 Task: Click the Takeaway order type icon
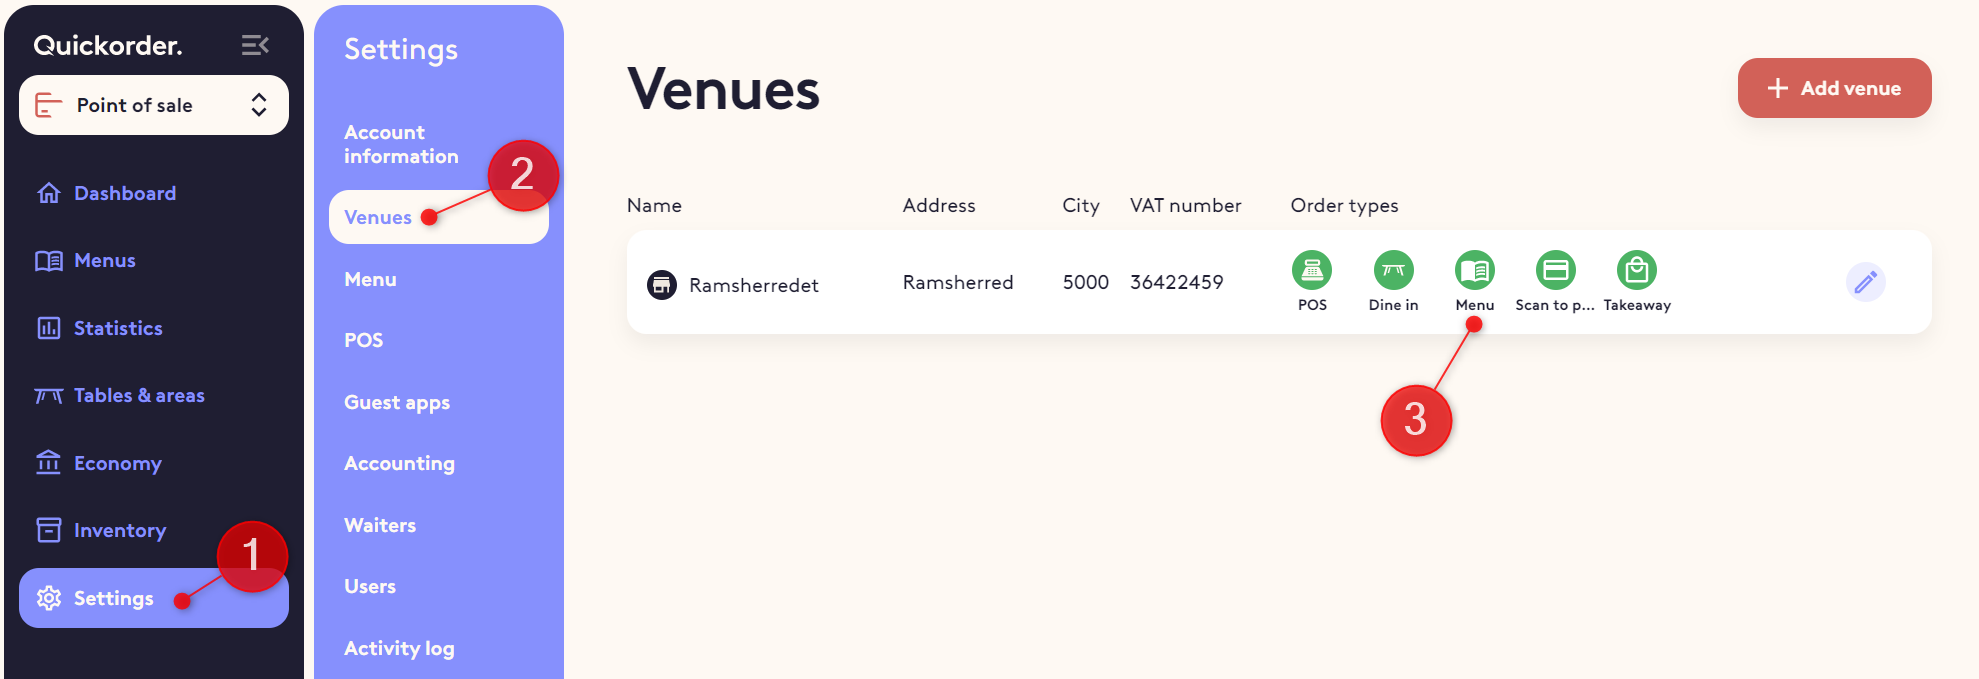[x=1637, y=270]
